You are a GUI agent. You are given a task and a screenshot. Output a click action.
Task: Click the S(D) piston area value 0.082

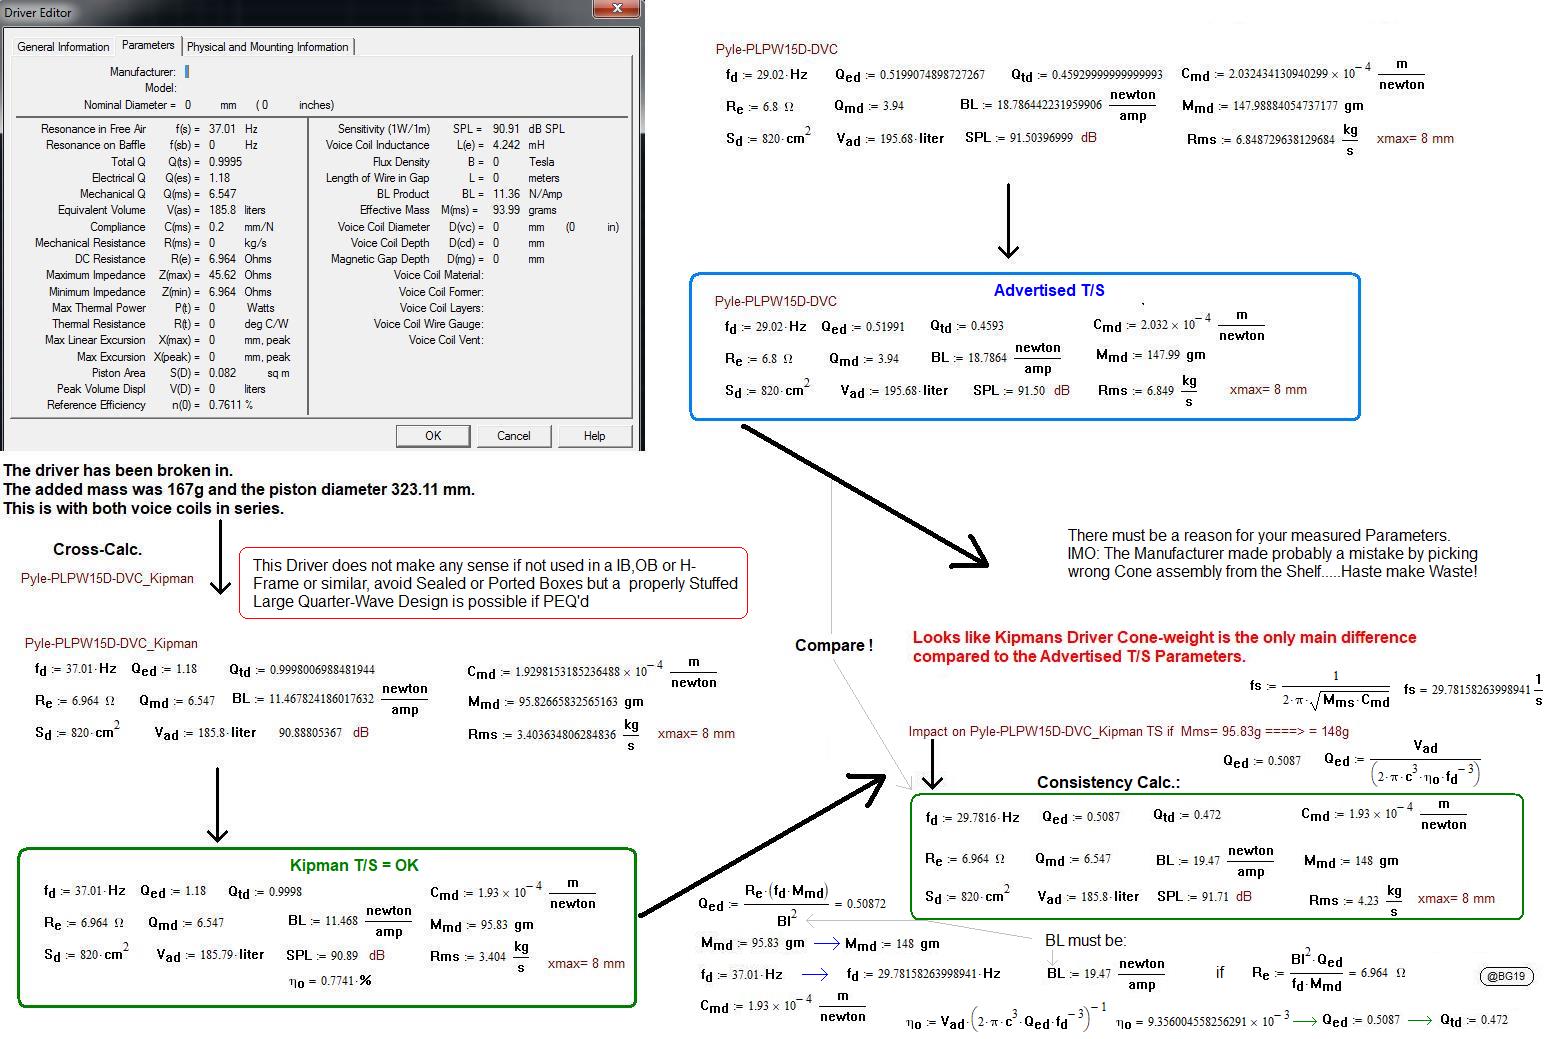223,373
